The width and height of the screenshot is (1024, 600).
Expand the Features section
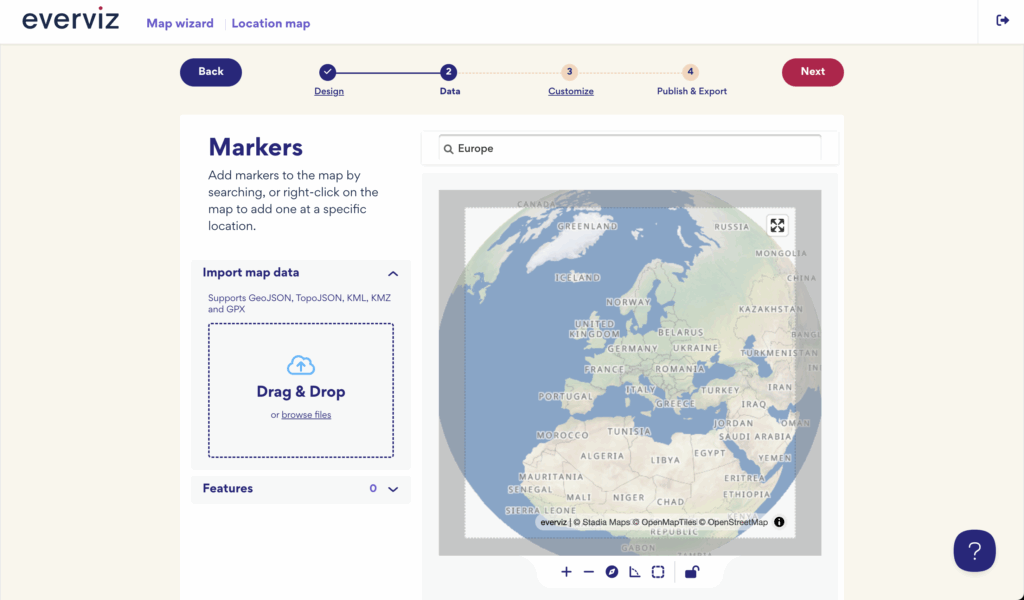(x=392, y=489)
